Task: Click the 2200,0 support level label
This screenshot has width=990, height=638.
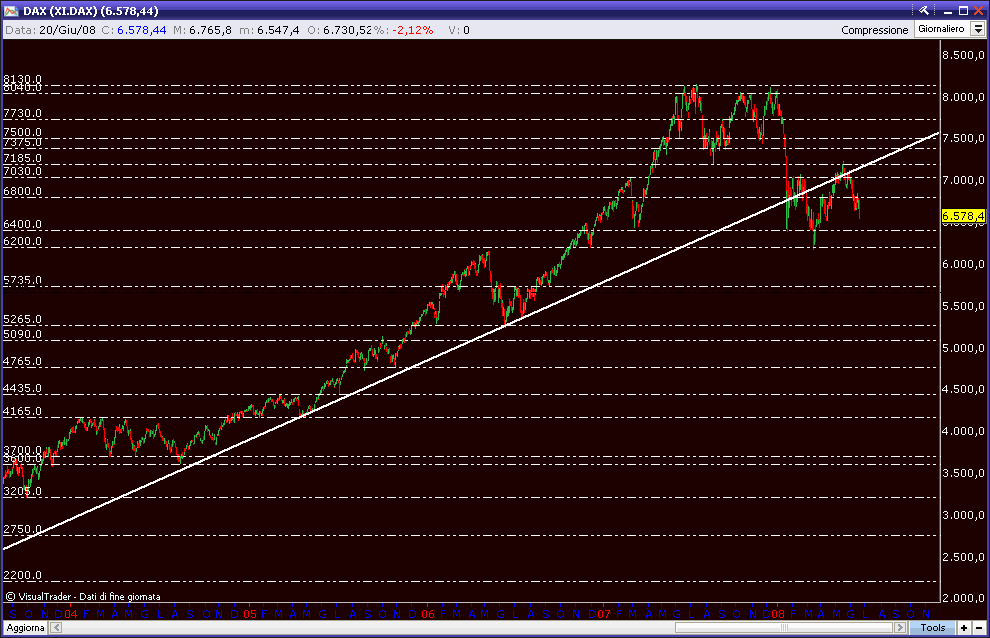Action: coord(22,576)
